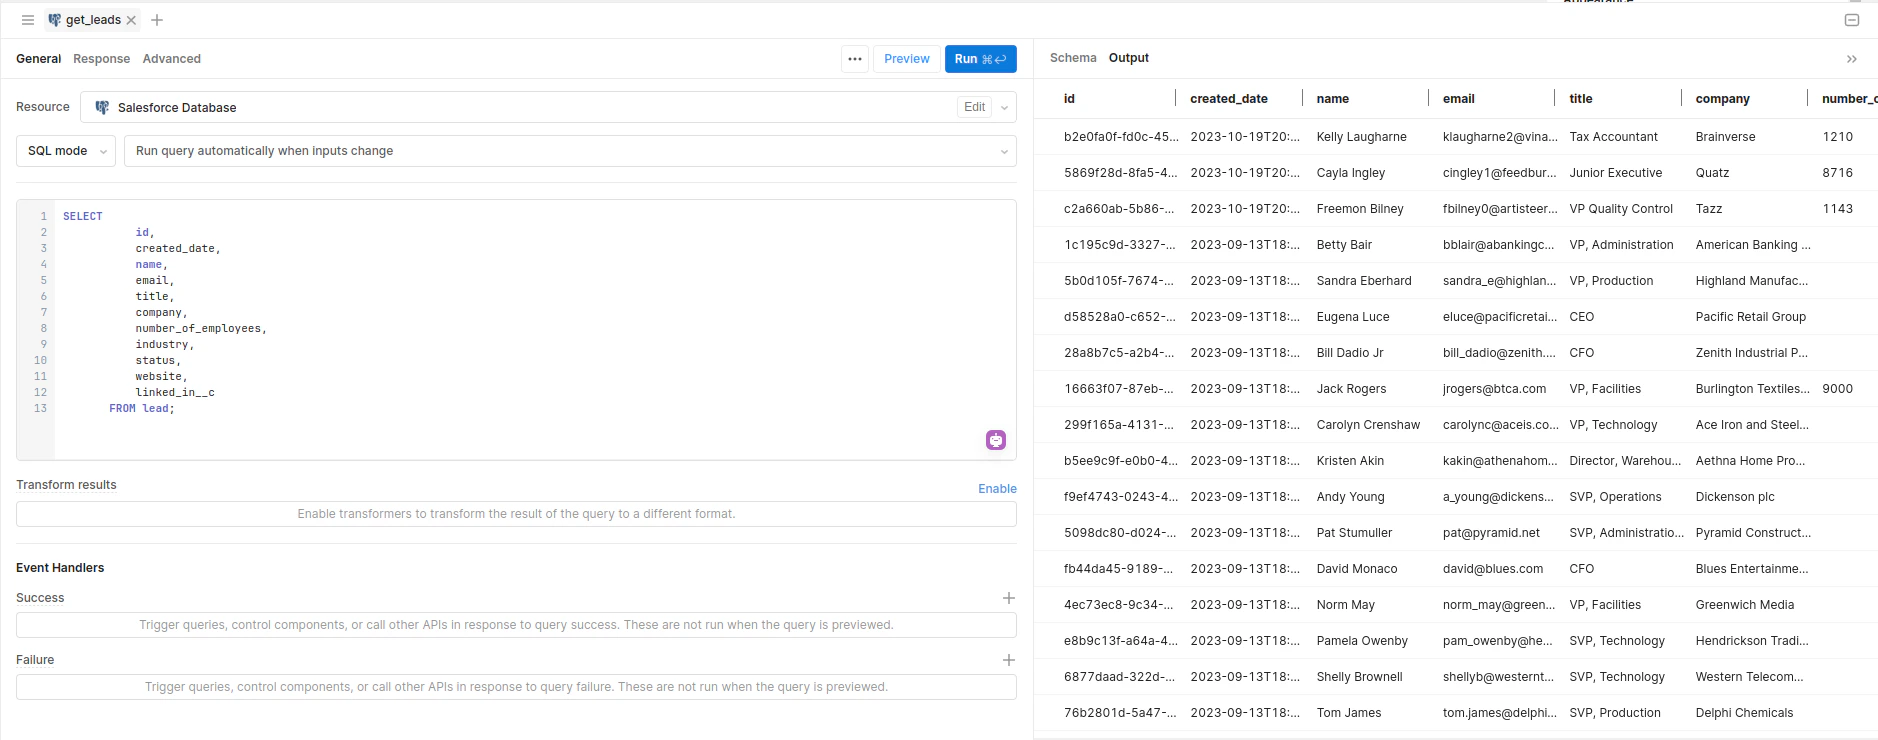Screen dimensions: 1878x740
Task: Enable transform results
Action: point(997,489)
